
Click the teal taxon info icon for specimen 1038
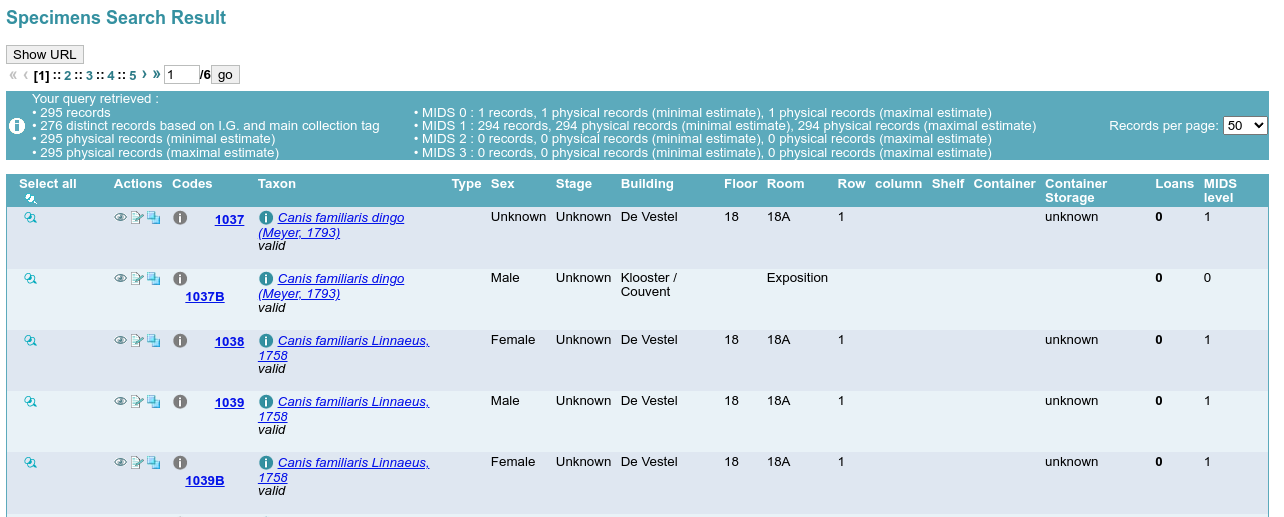(266, 341)
